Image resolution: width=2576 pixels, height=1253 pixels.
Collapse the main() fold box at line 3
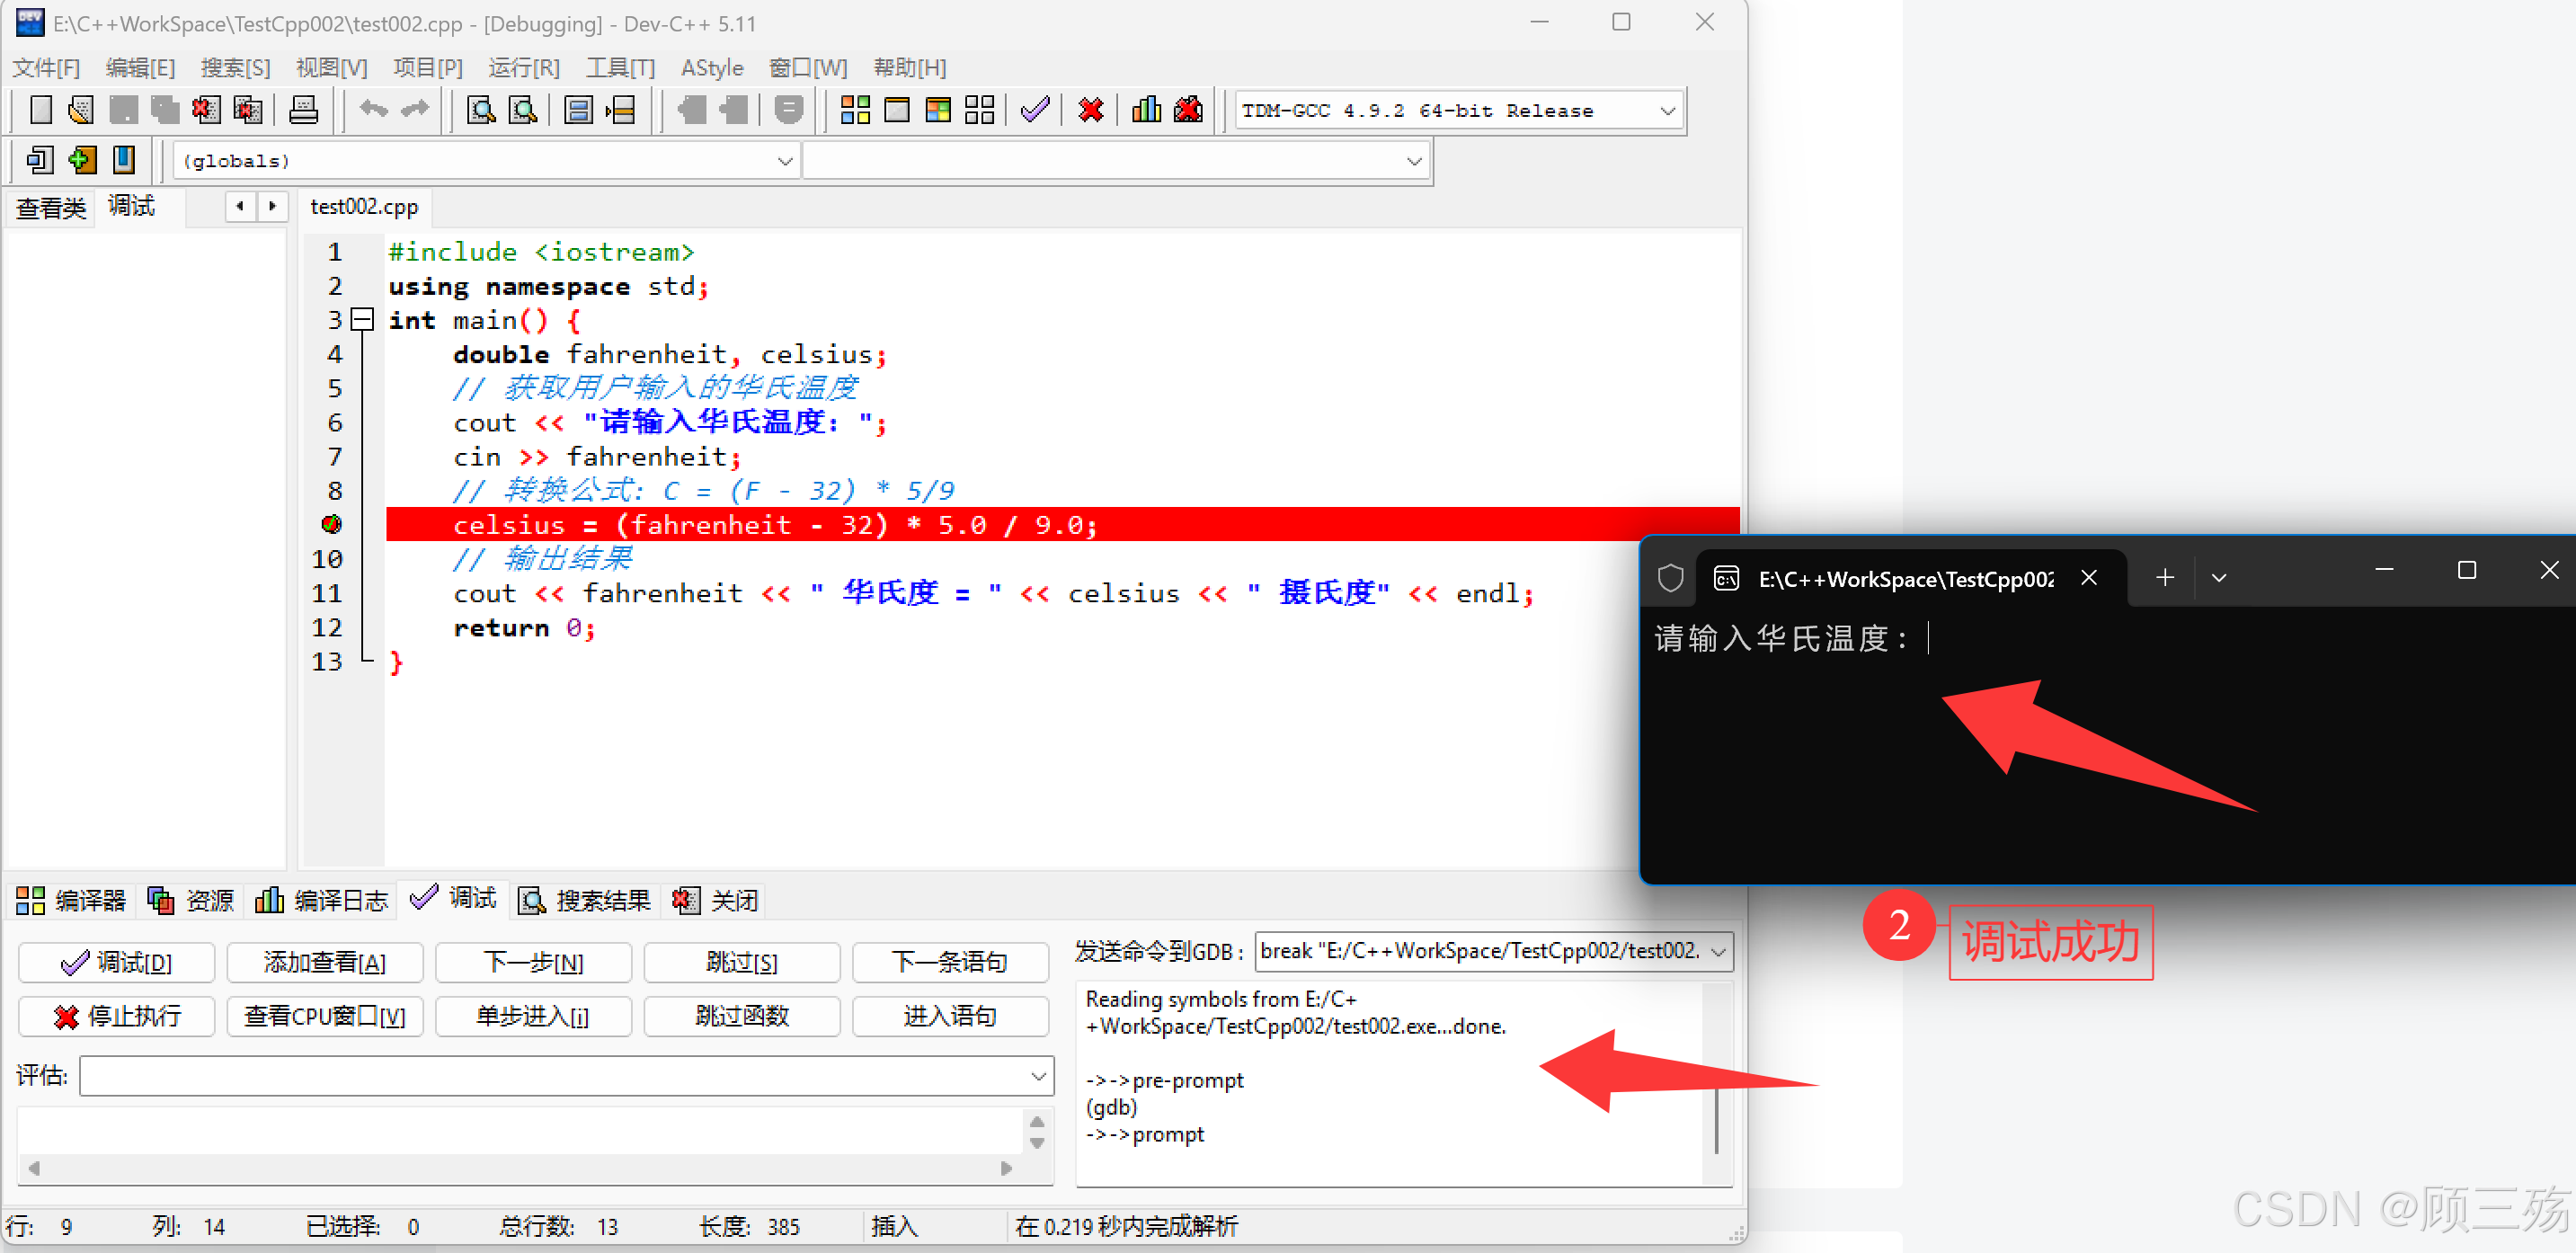click(x=363, y=320)
